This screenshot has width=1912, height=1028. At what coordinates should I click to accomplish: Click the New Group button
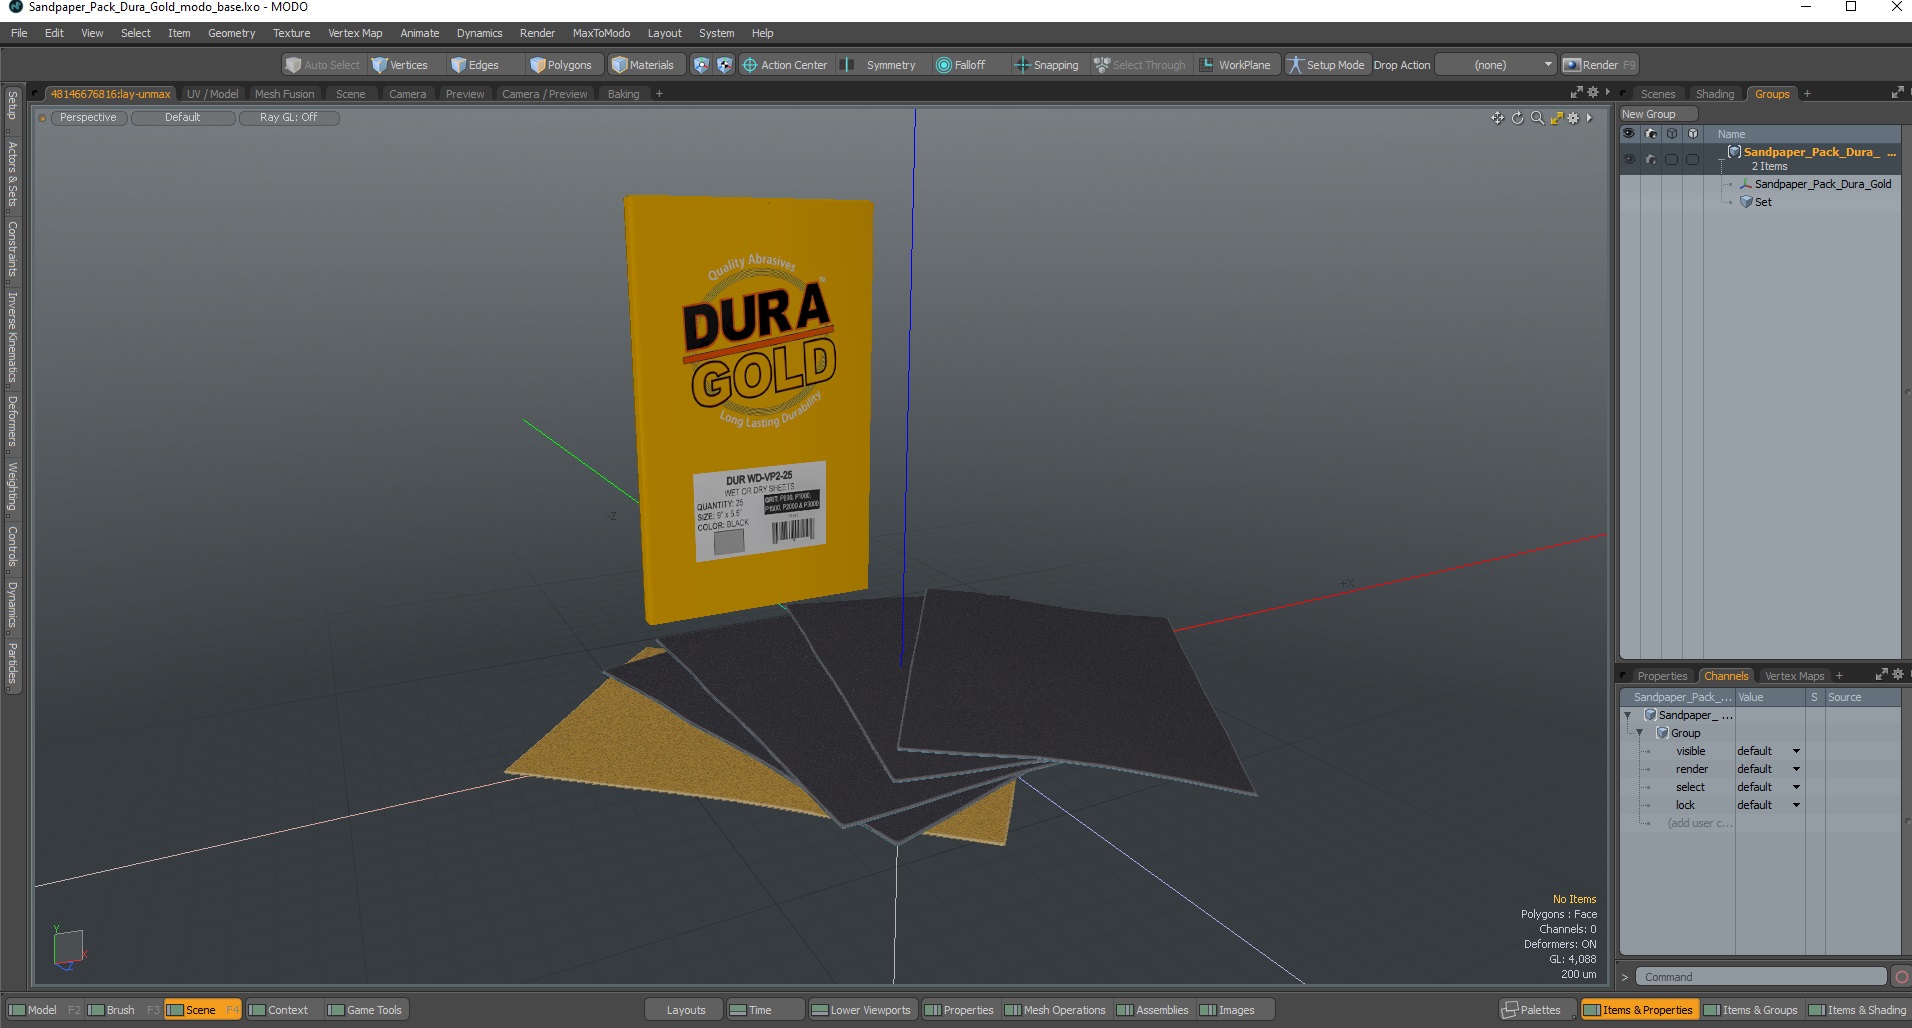click(1658, 114)
